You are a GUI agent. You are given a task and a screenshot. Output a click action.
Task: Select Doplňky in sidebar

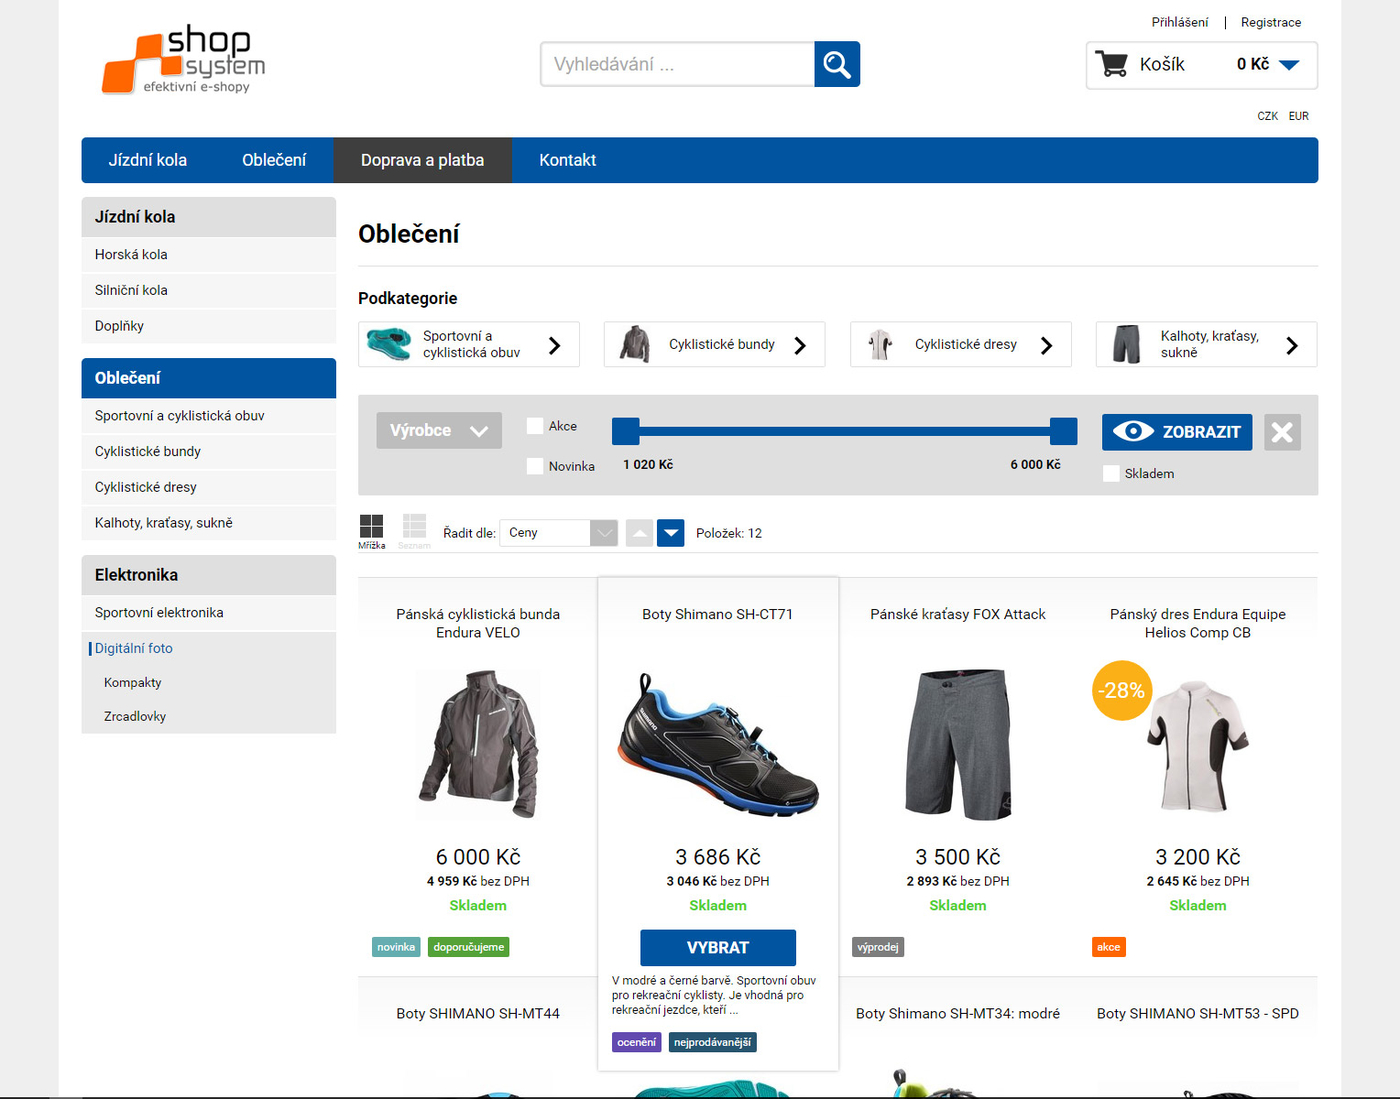(209, 326)
